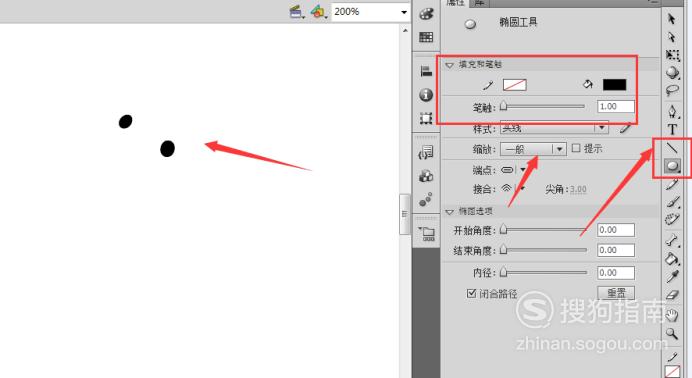The width and height of the screenshot is (692, 378).
Task: Open the 200% zoom dropdown
Action: click(404, 12)
